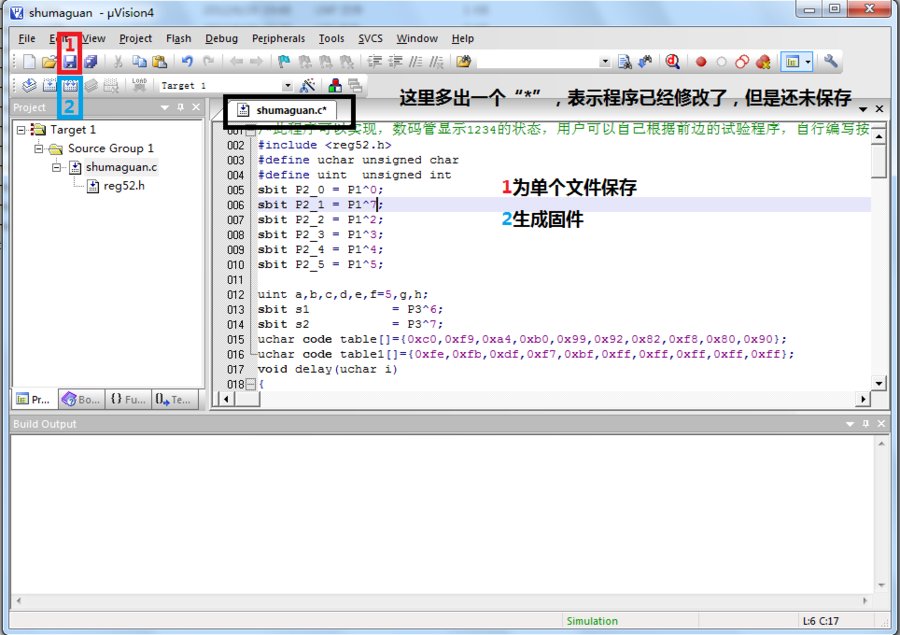Disable all breakpoints using the hollow circle icon
Viewport: 900px width, 635px height.
[x=743, y=61]
